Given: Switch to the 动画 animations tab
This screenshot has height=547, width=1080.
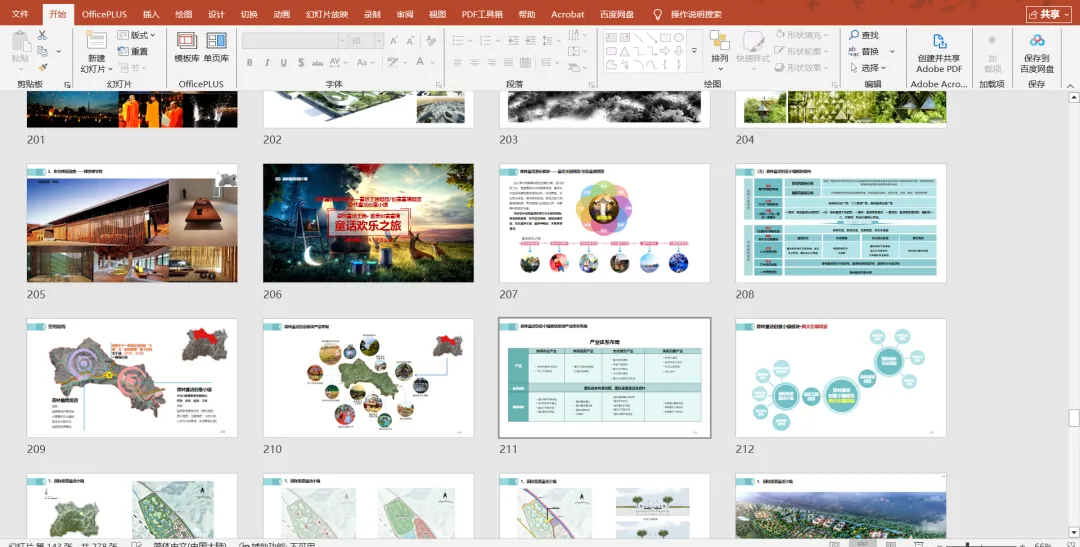Looking at the screenshot, I should 281,14.
